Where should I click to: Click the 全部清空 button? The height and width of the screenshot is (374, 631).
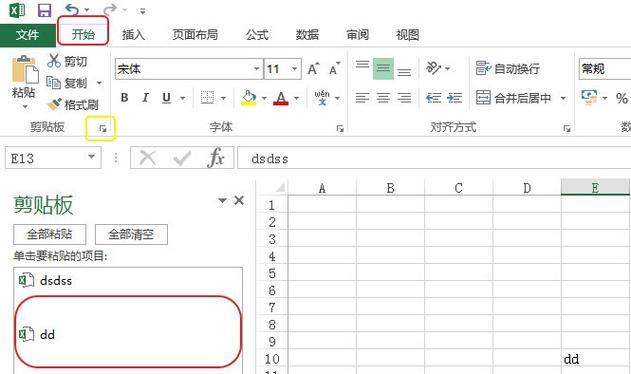pos(131,234)
